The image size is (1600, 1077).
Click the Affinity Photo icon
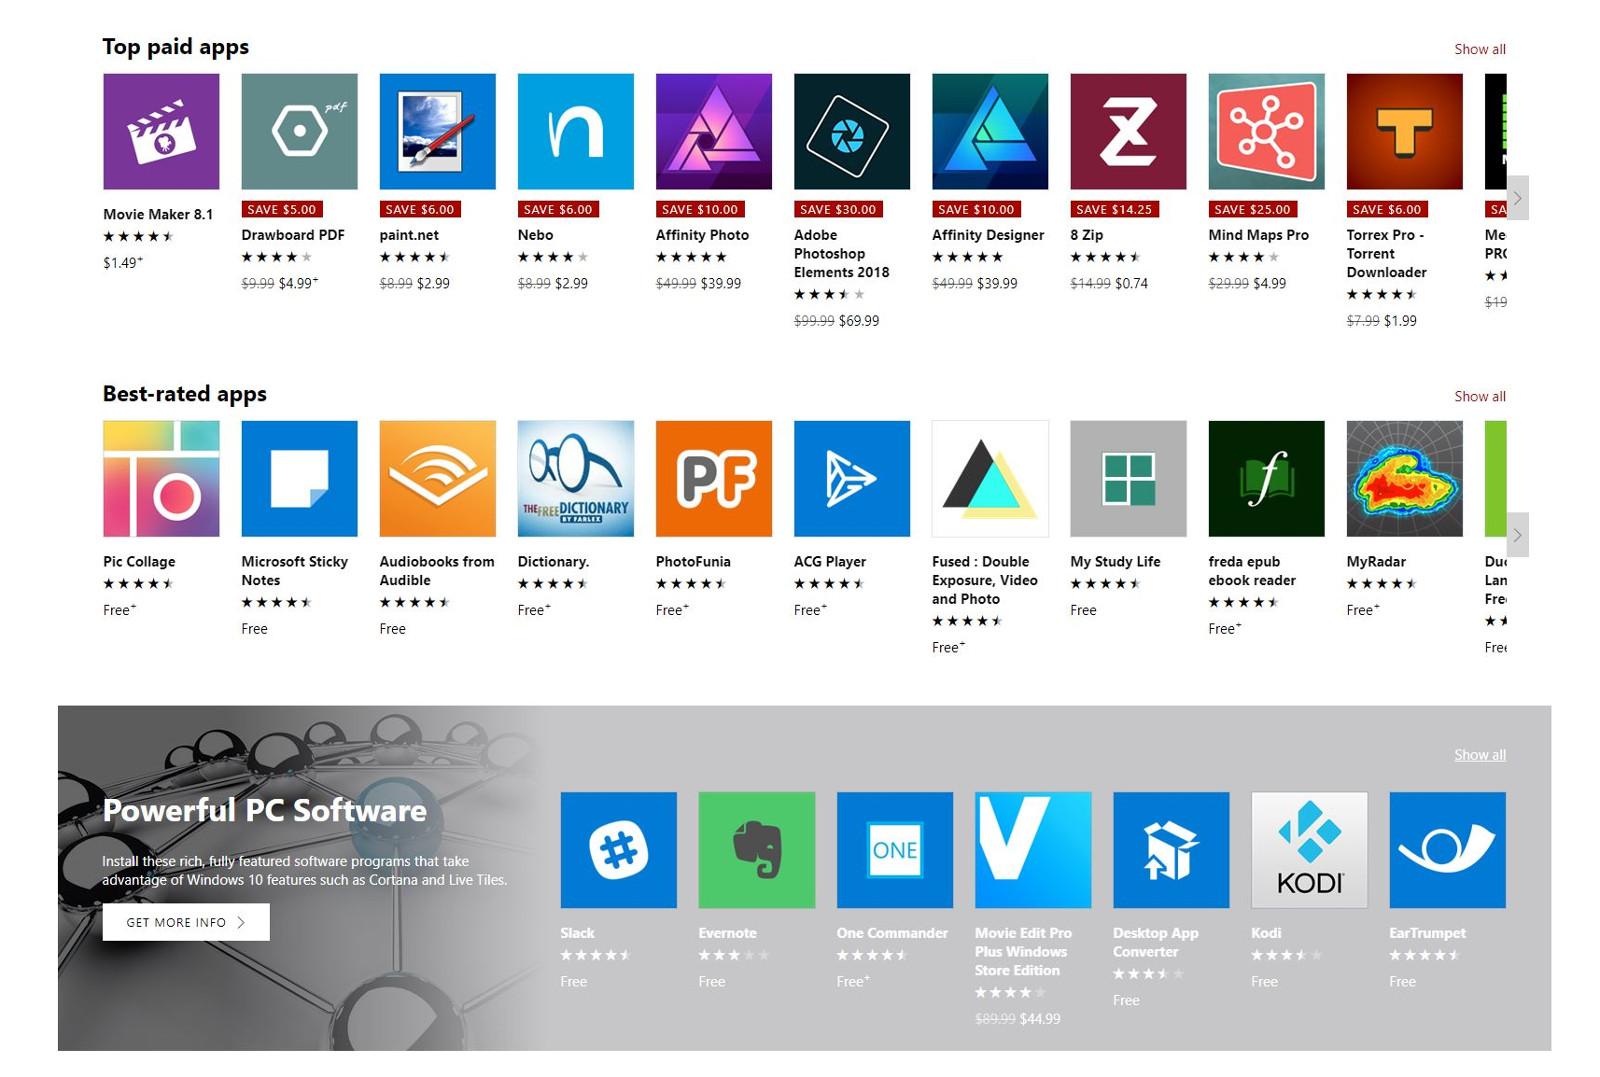(x=713, y=131)
